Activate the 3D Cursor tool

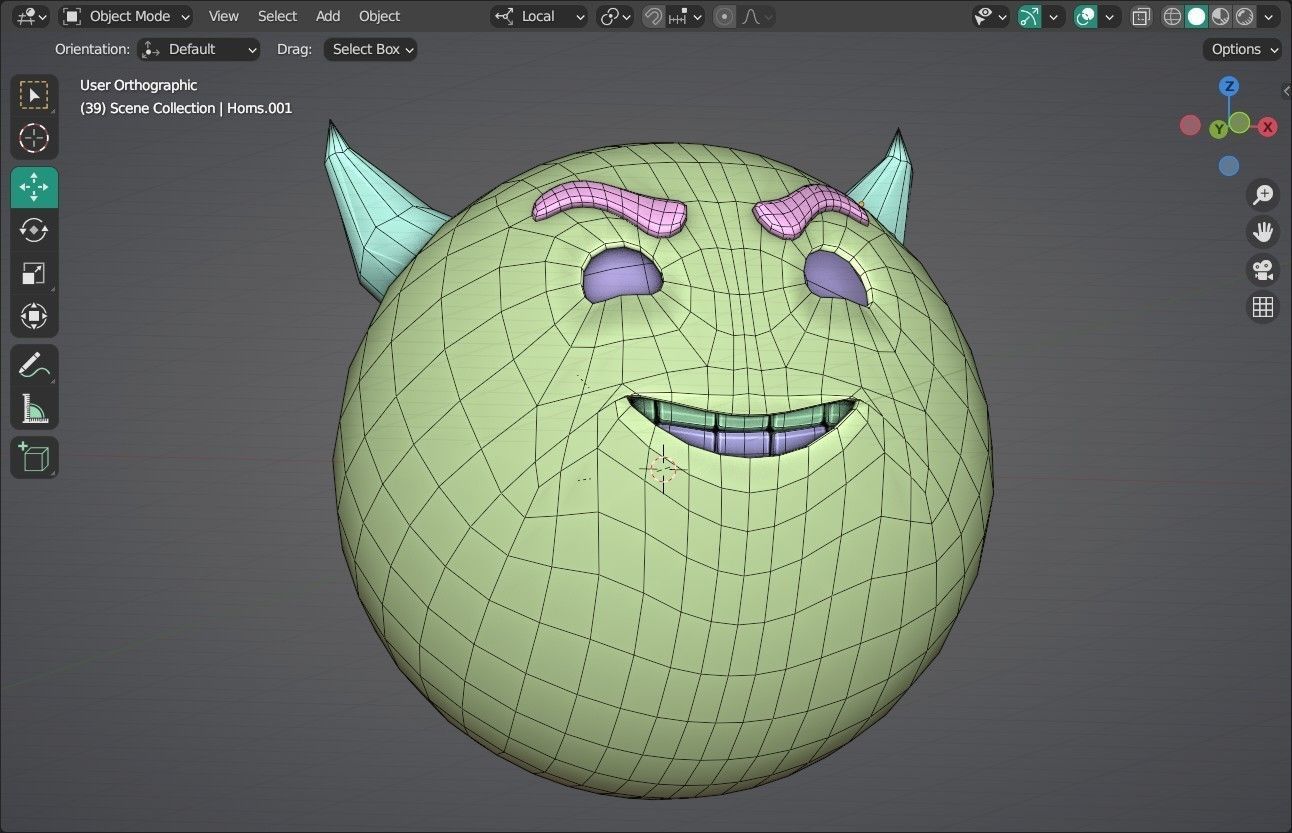(x=34, y=138)
